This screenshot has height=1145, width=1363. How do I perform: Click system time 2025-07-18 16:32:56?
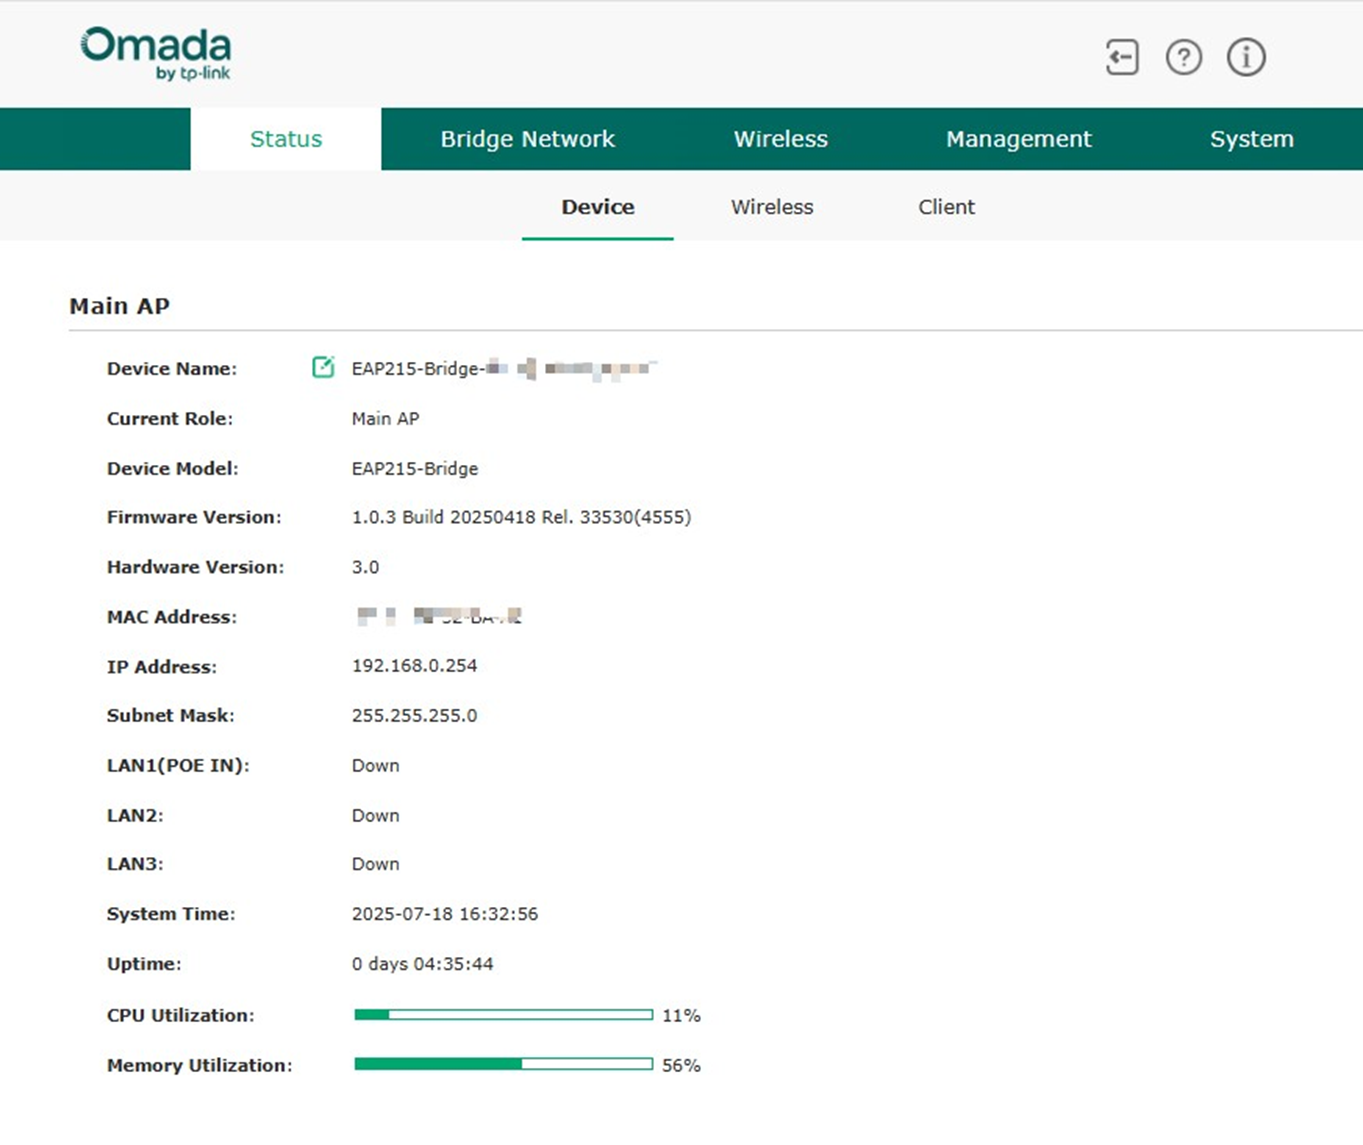click(x=444, y=914)
